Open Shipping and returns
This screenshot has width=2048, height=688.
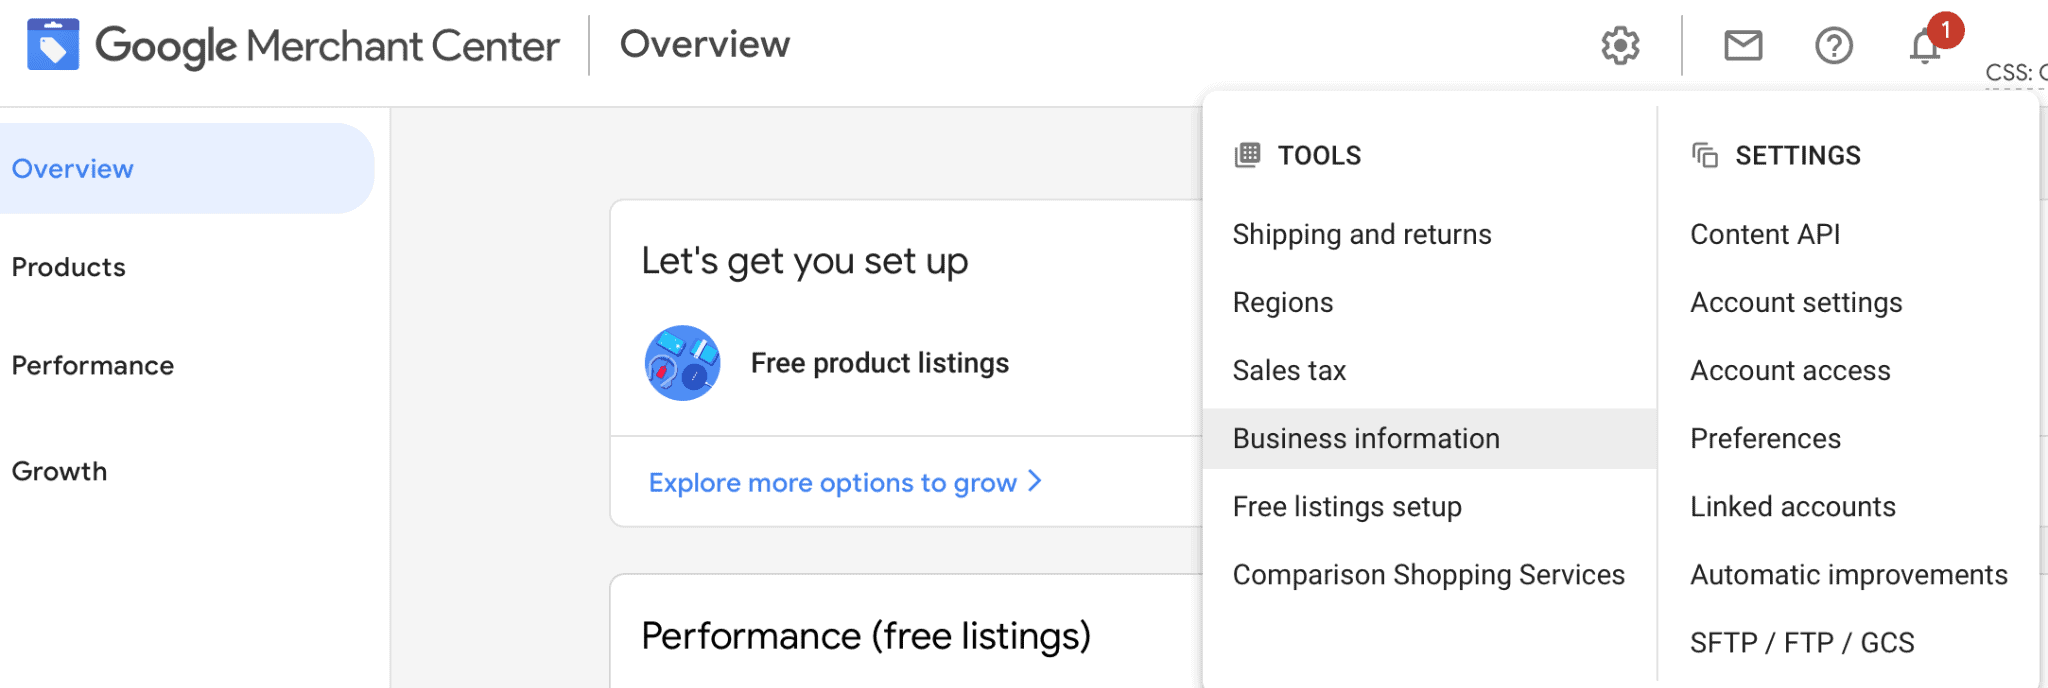1361,234
